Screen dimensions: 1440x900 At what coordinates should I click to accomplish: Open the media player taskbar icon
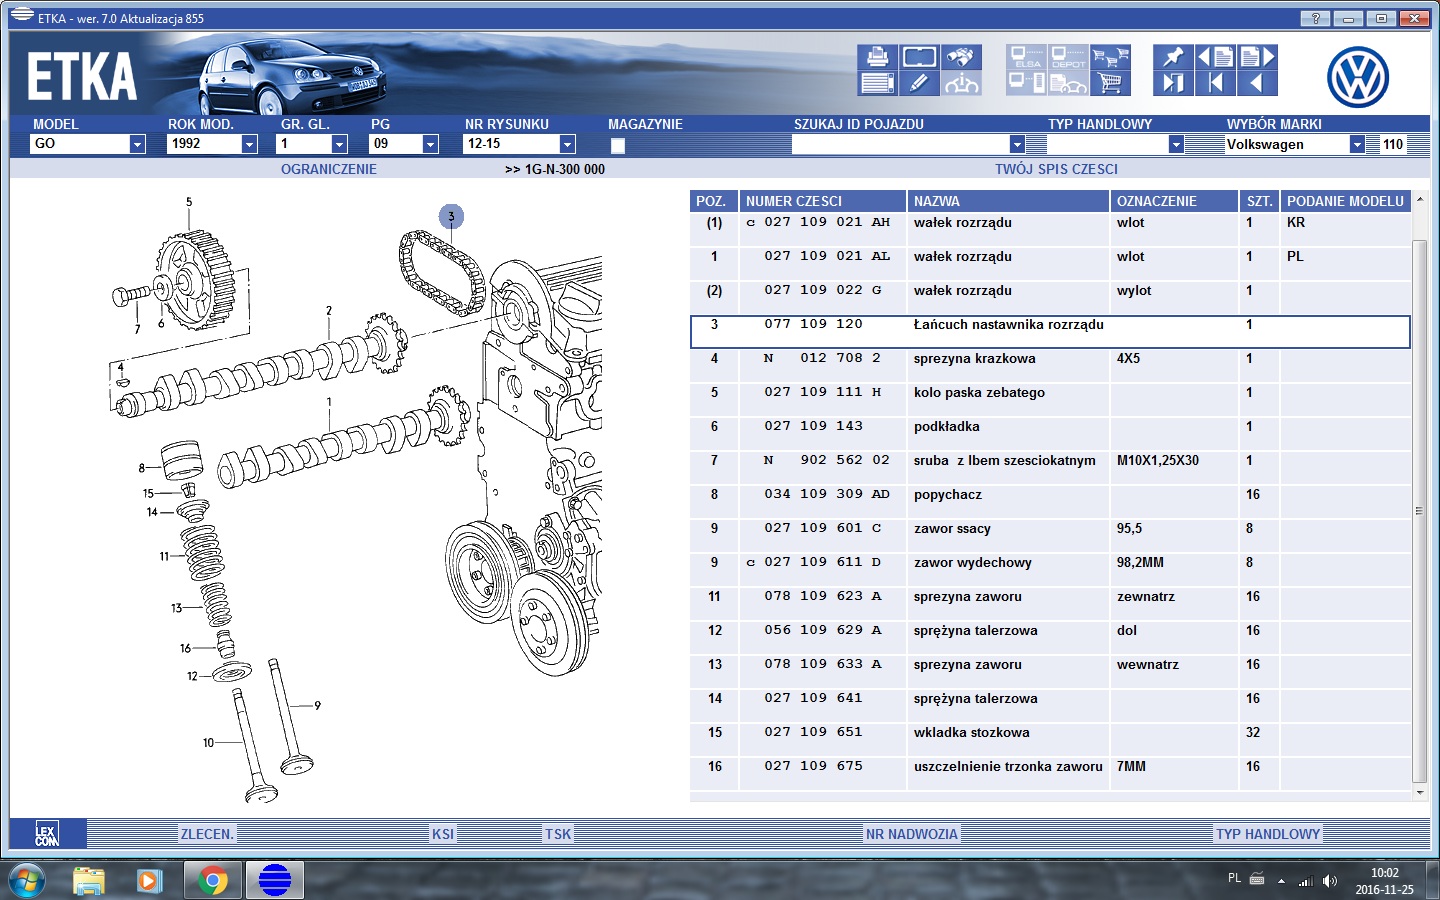[149, 881]
